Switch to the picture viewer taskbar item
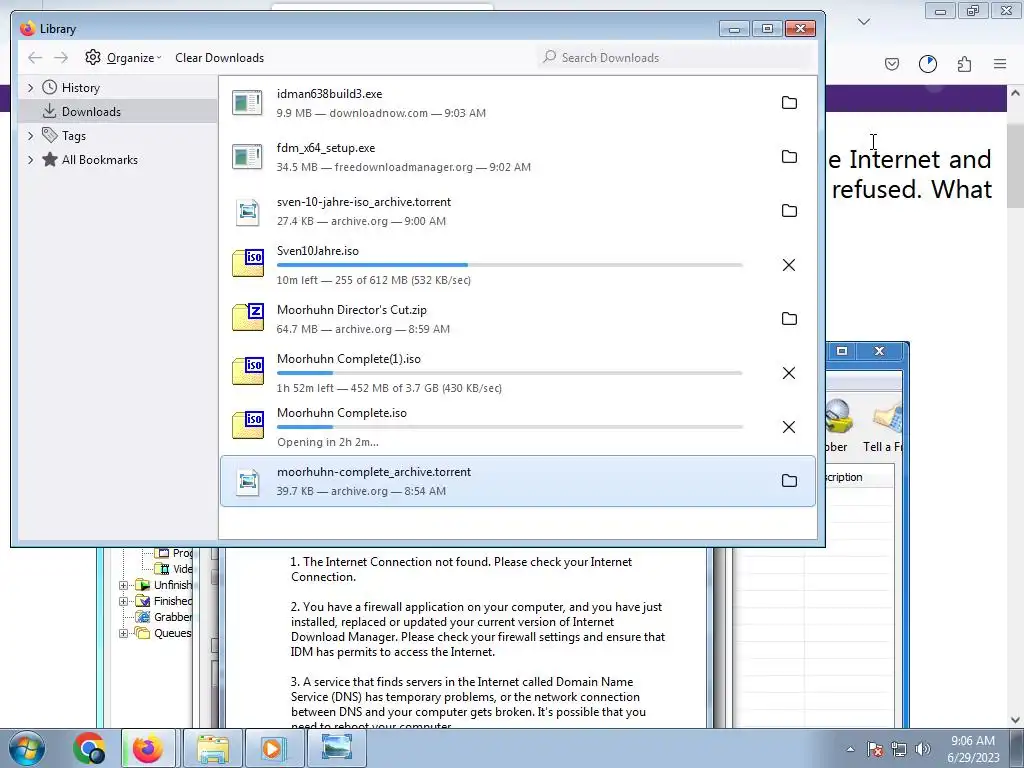 point(337,748)
